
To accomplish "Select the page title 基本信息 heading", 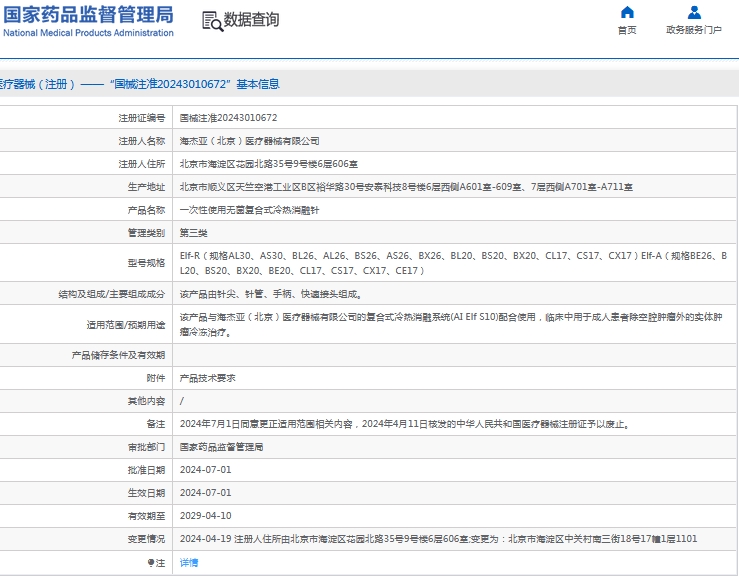I will (x=140, y=84).
